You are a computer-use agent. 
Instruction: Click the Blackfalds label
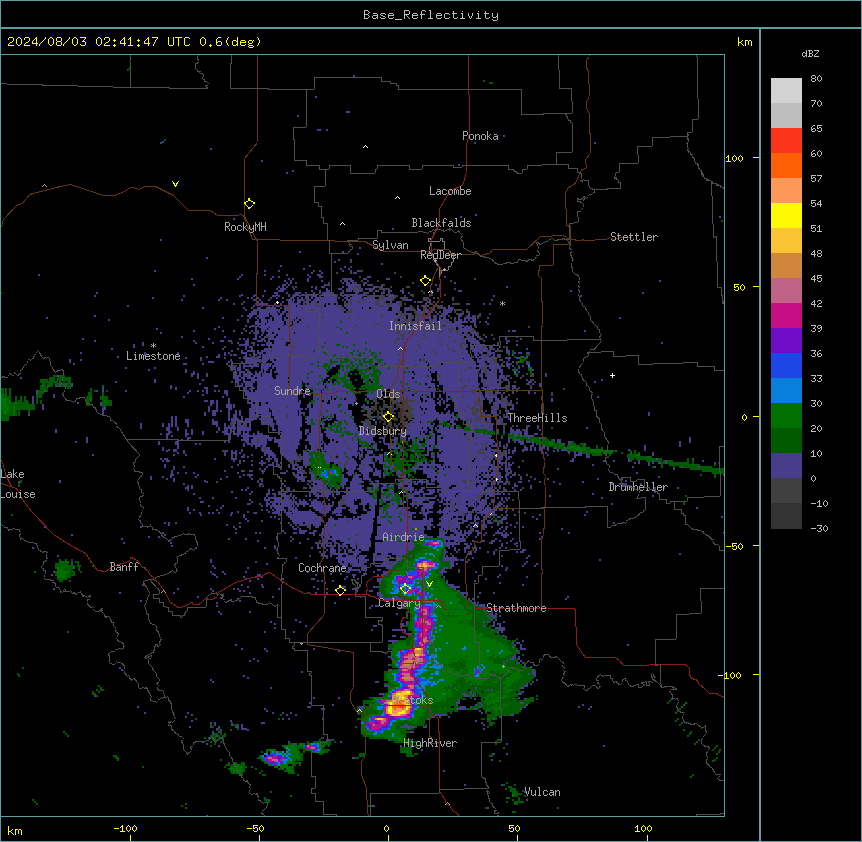tap(441, 223)
